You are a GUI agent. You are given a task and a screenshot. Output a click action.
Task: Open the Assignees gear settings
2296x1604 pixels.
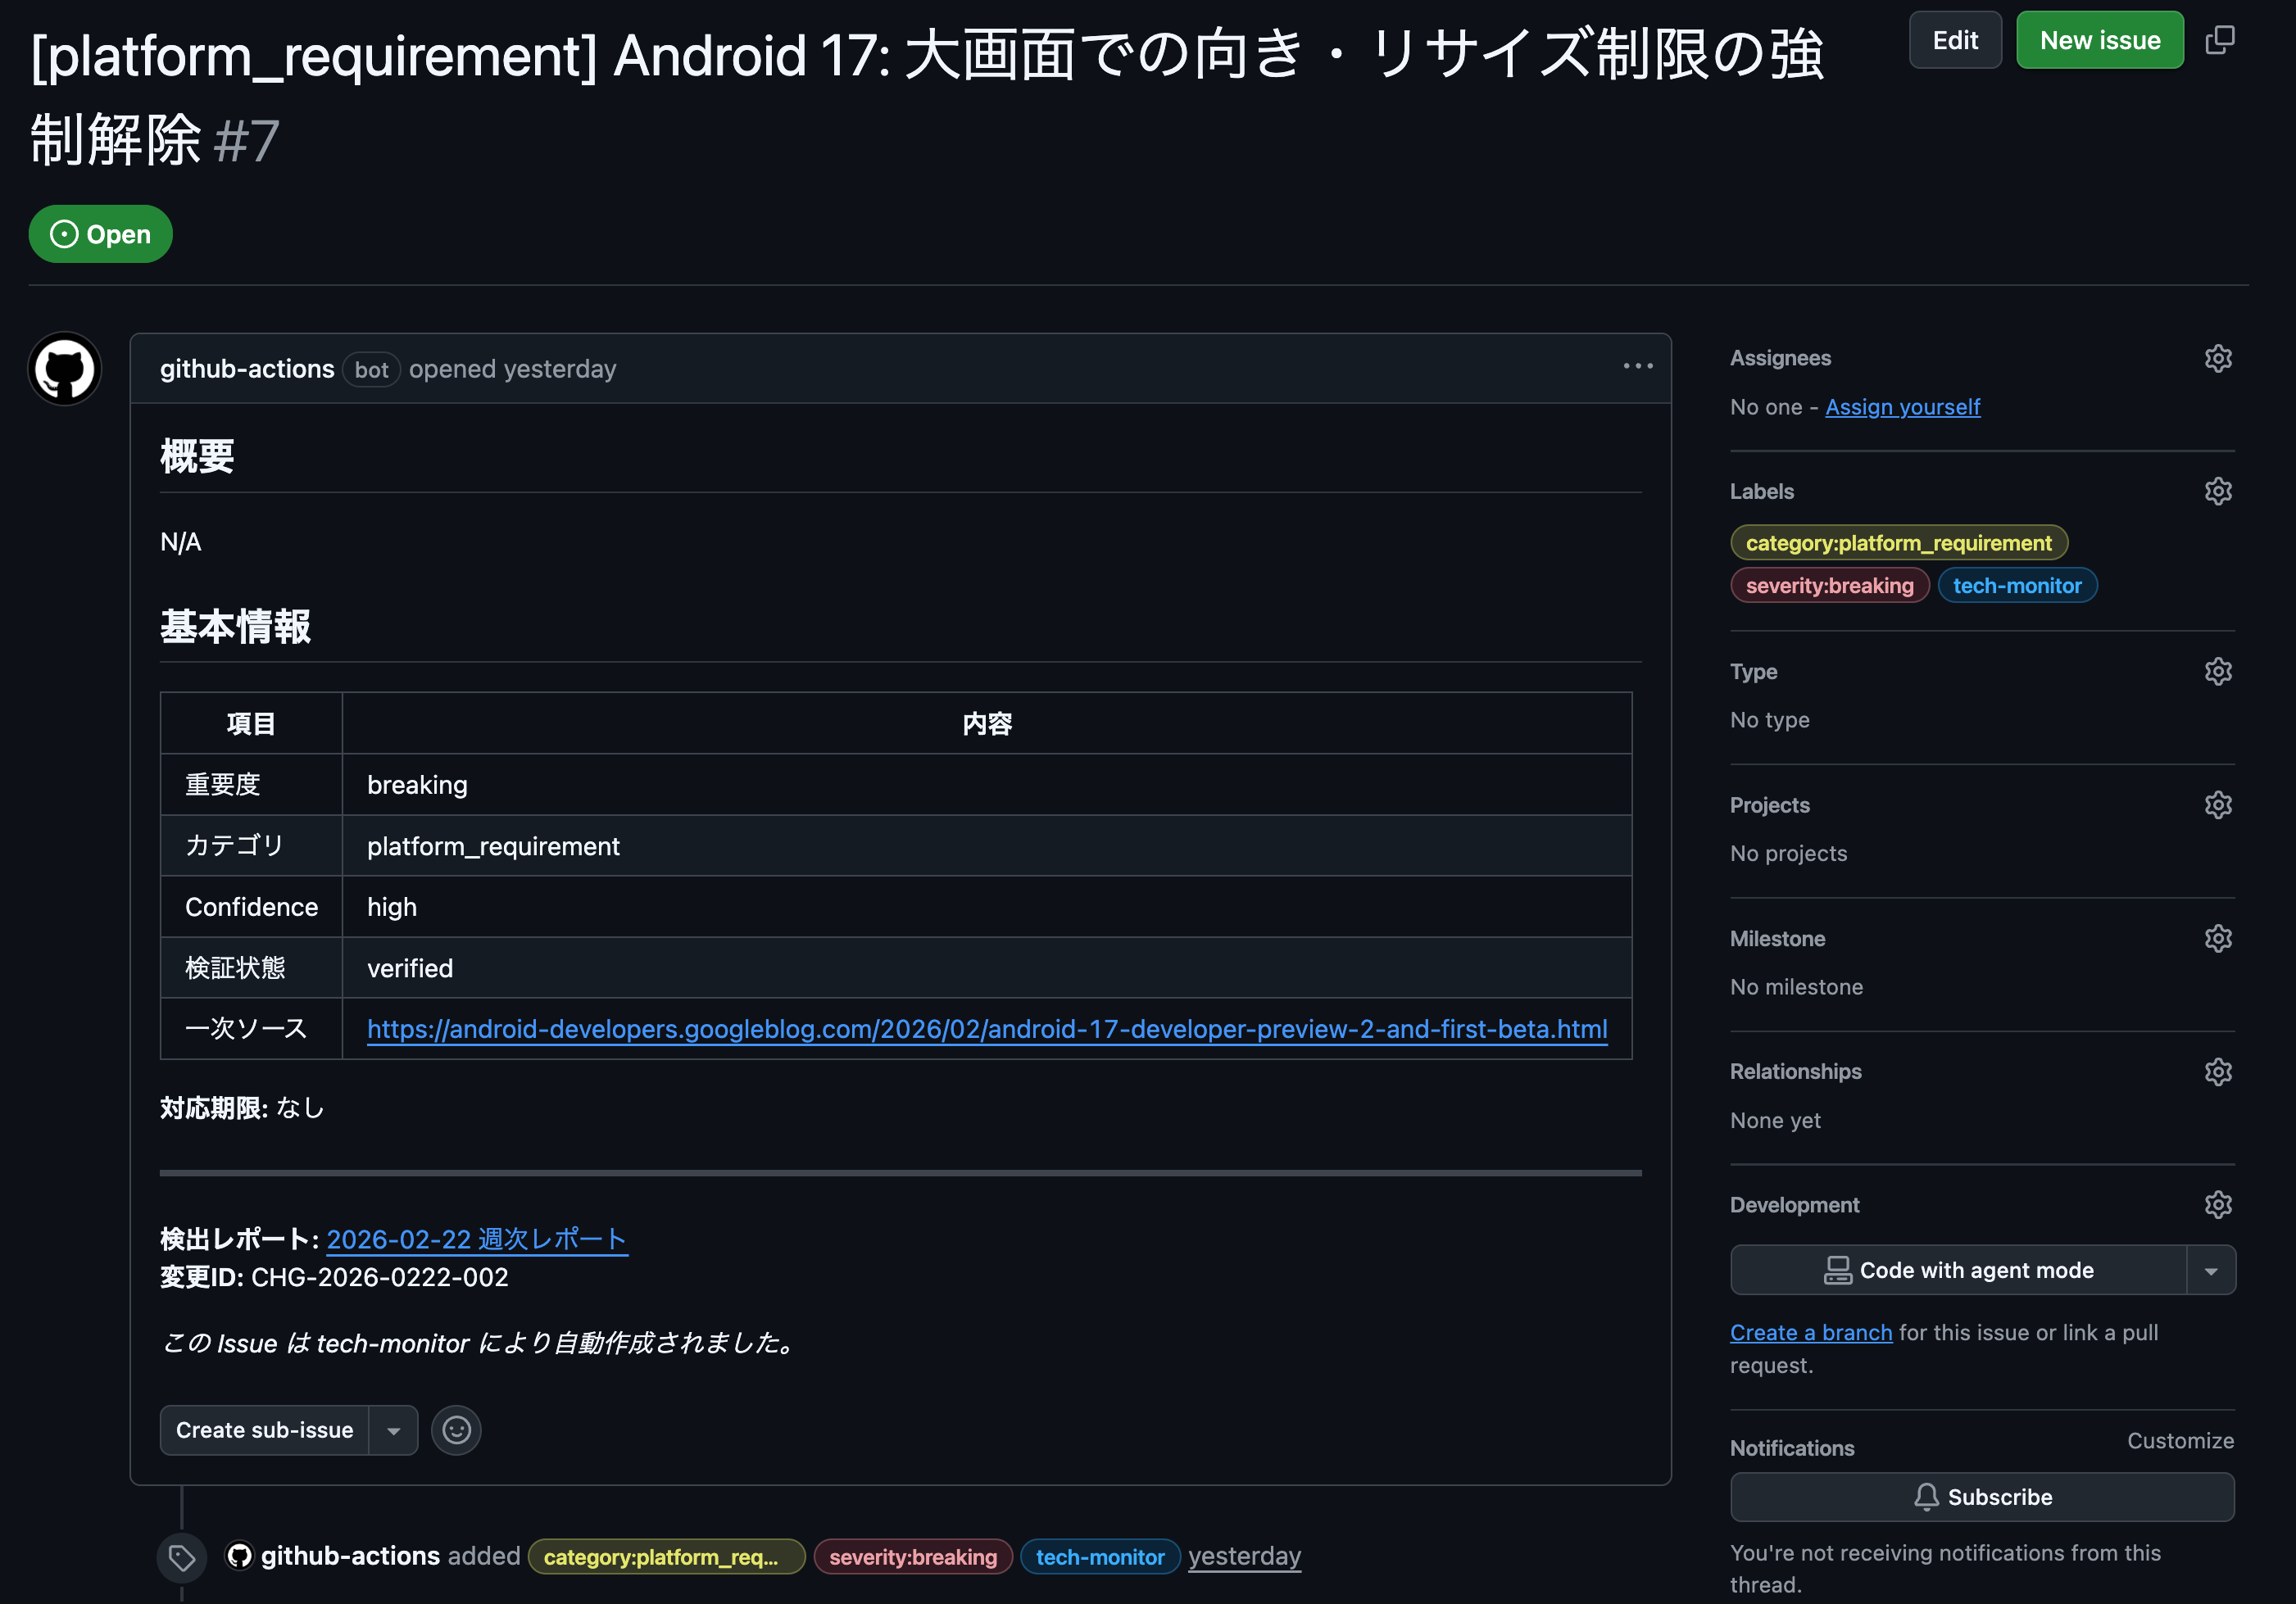coord(2217,358)
